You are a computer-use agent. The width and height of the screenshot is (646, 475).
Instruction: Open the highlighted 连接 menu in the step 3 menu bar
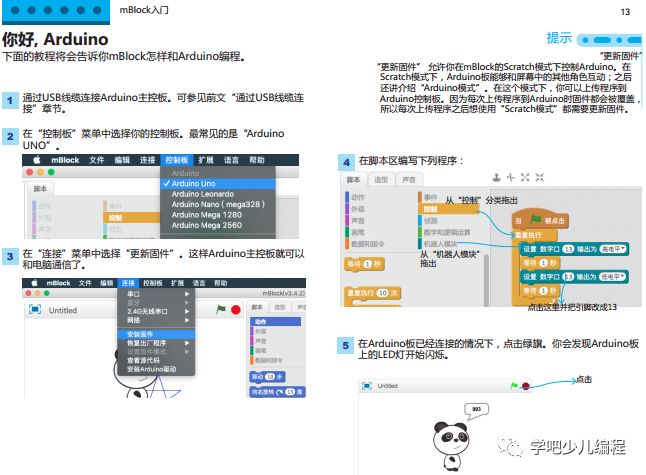point(128,283)
